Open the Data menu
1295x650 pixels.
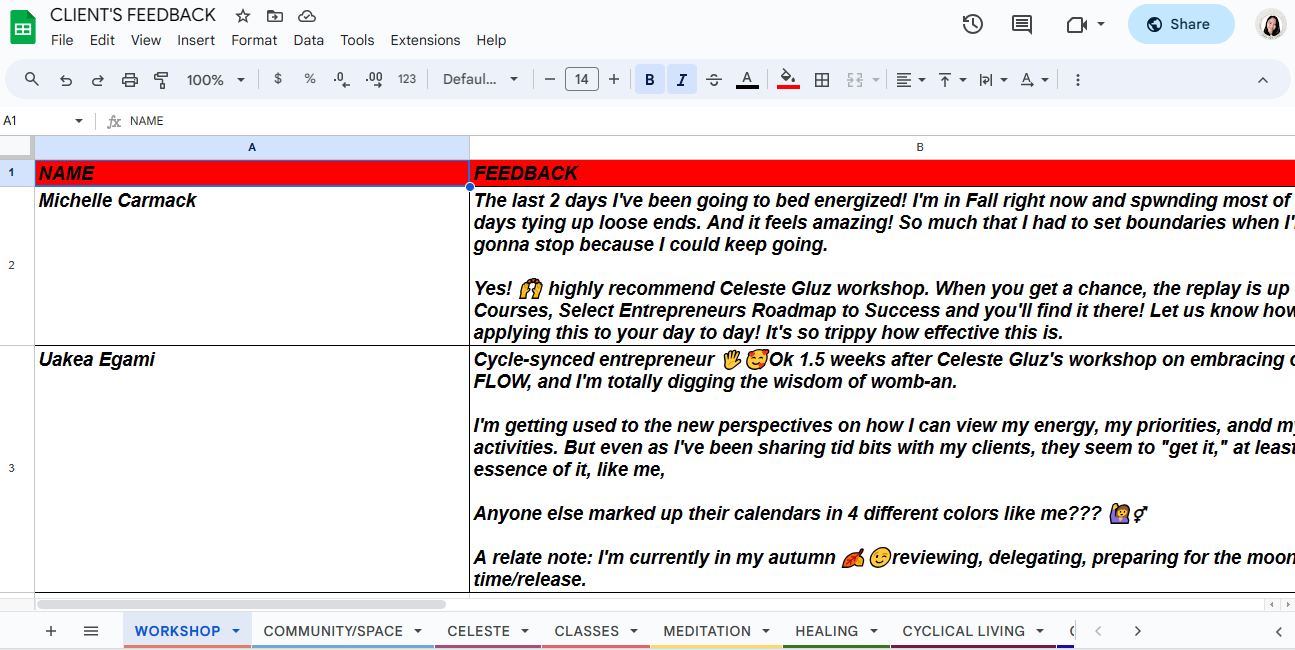click(309, 40)
